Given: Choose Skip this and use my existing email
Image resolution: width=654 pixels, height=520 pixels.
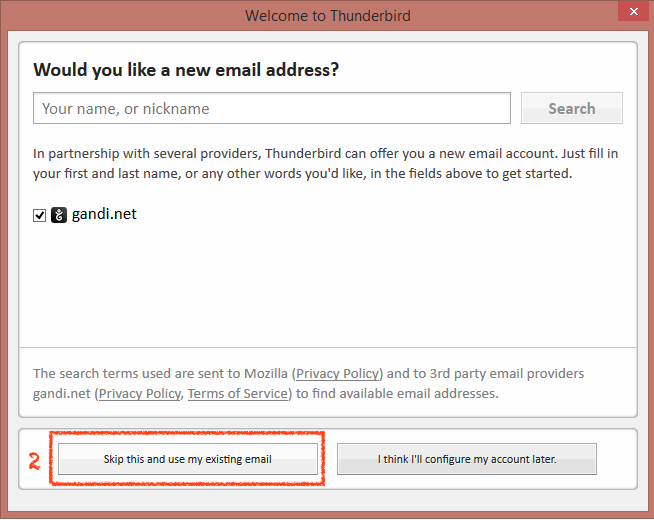Looking at the screenshot, I should (x=188, y=459).
